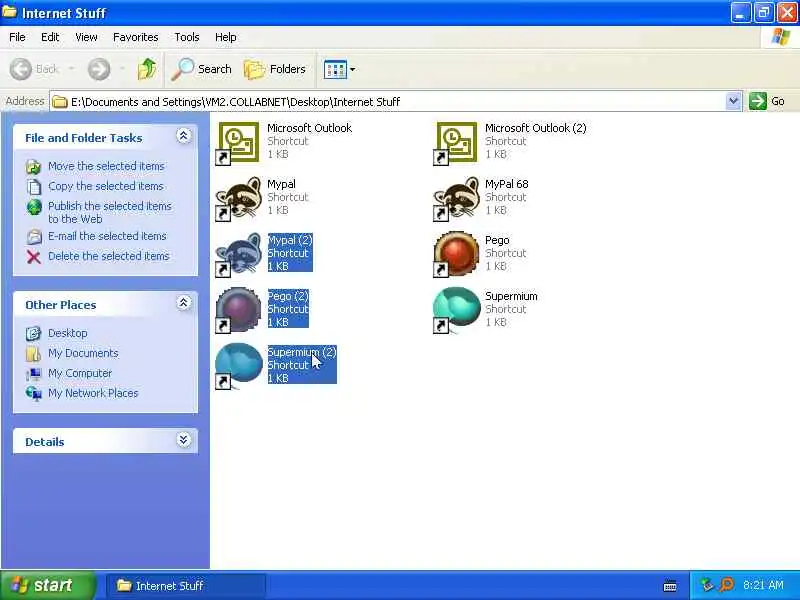Click Copy the selected items
The width and height of the screenshot is (800, 600).
click(x=106, y=186)
